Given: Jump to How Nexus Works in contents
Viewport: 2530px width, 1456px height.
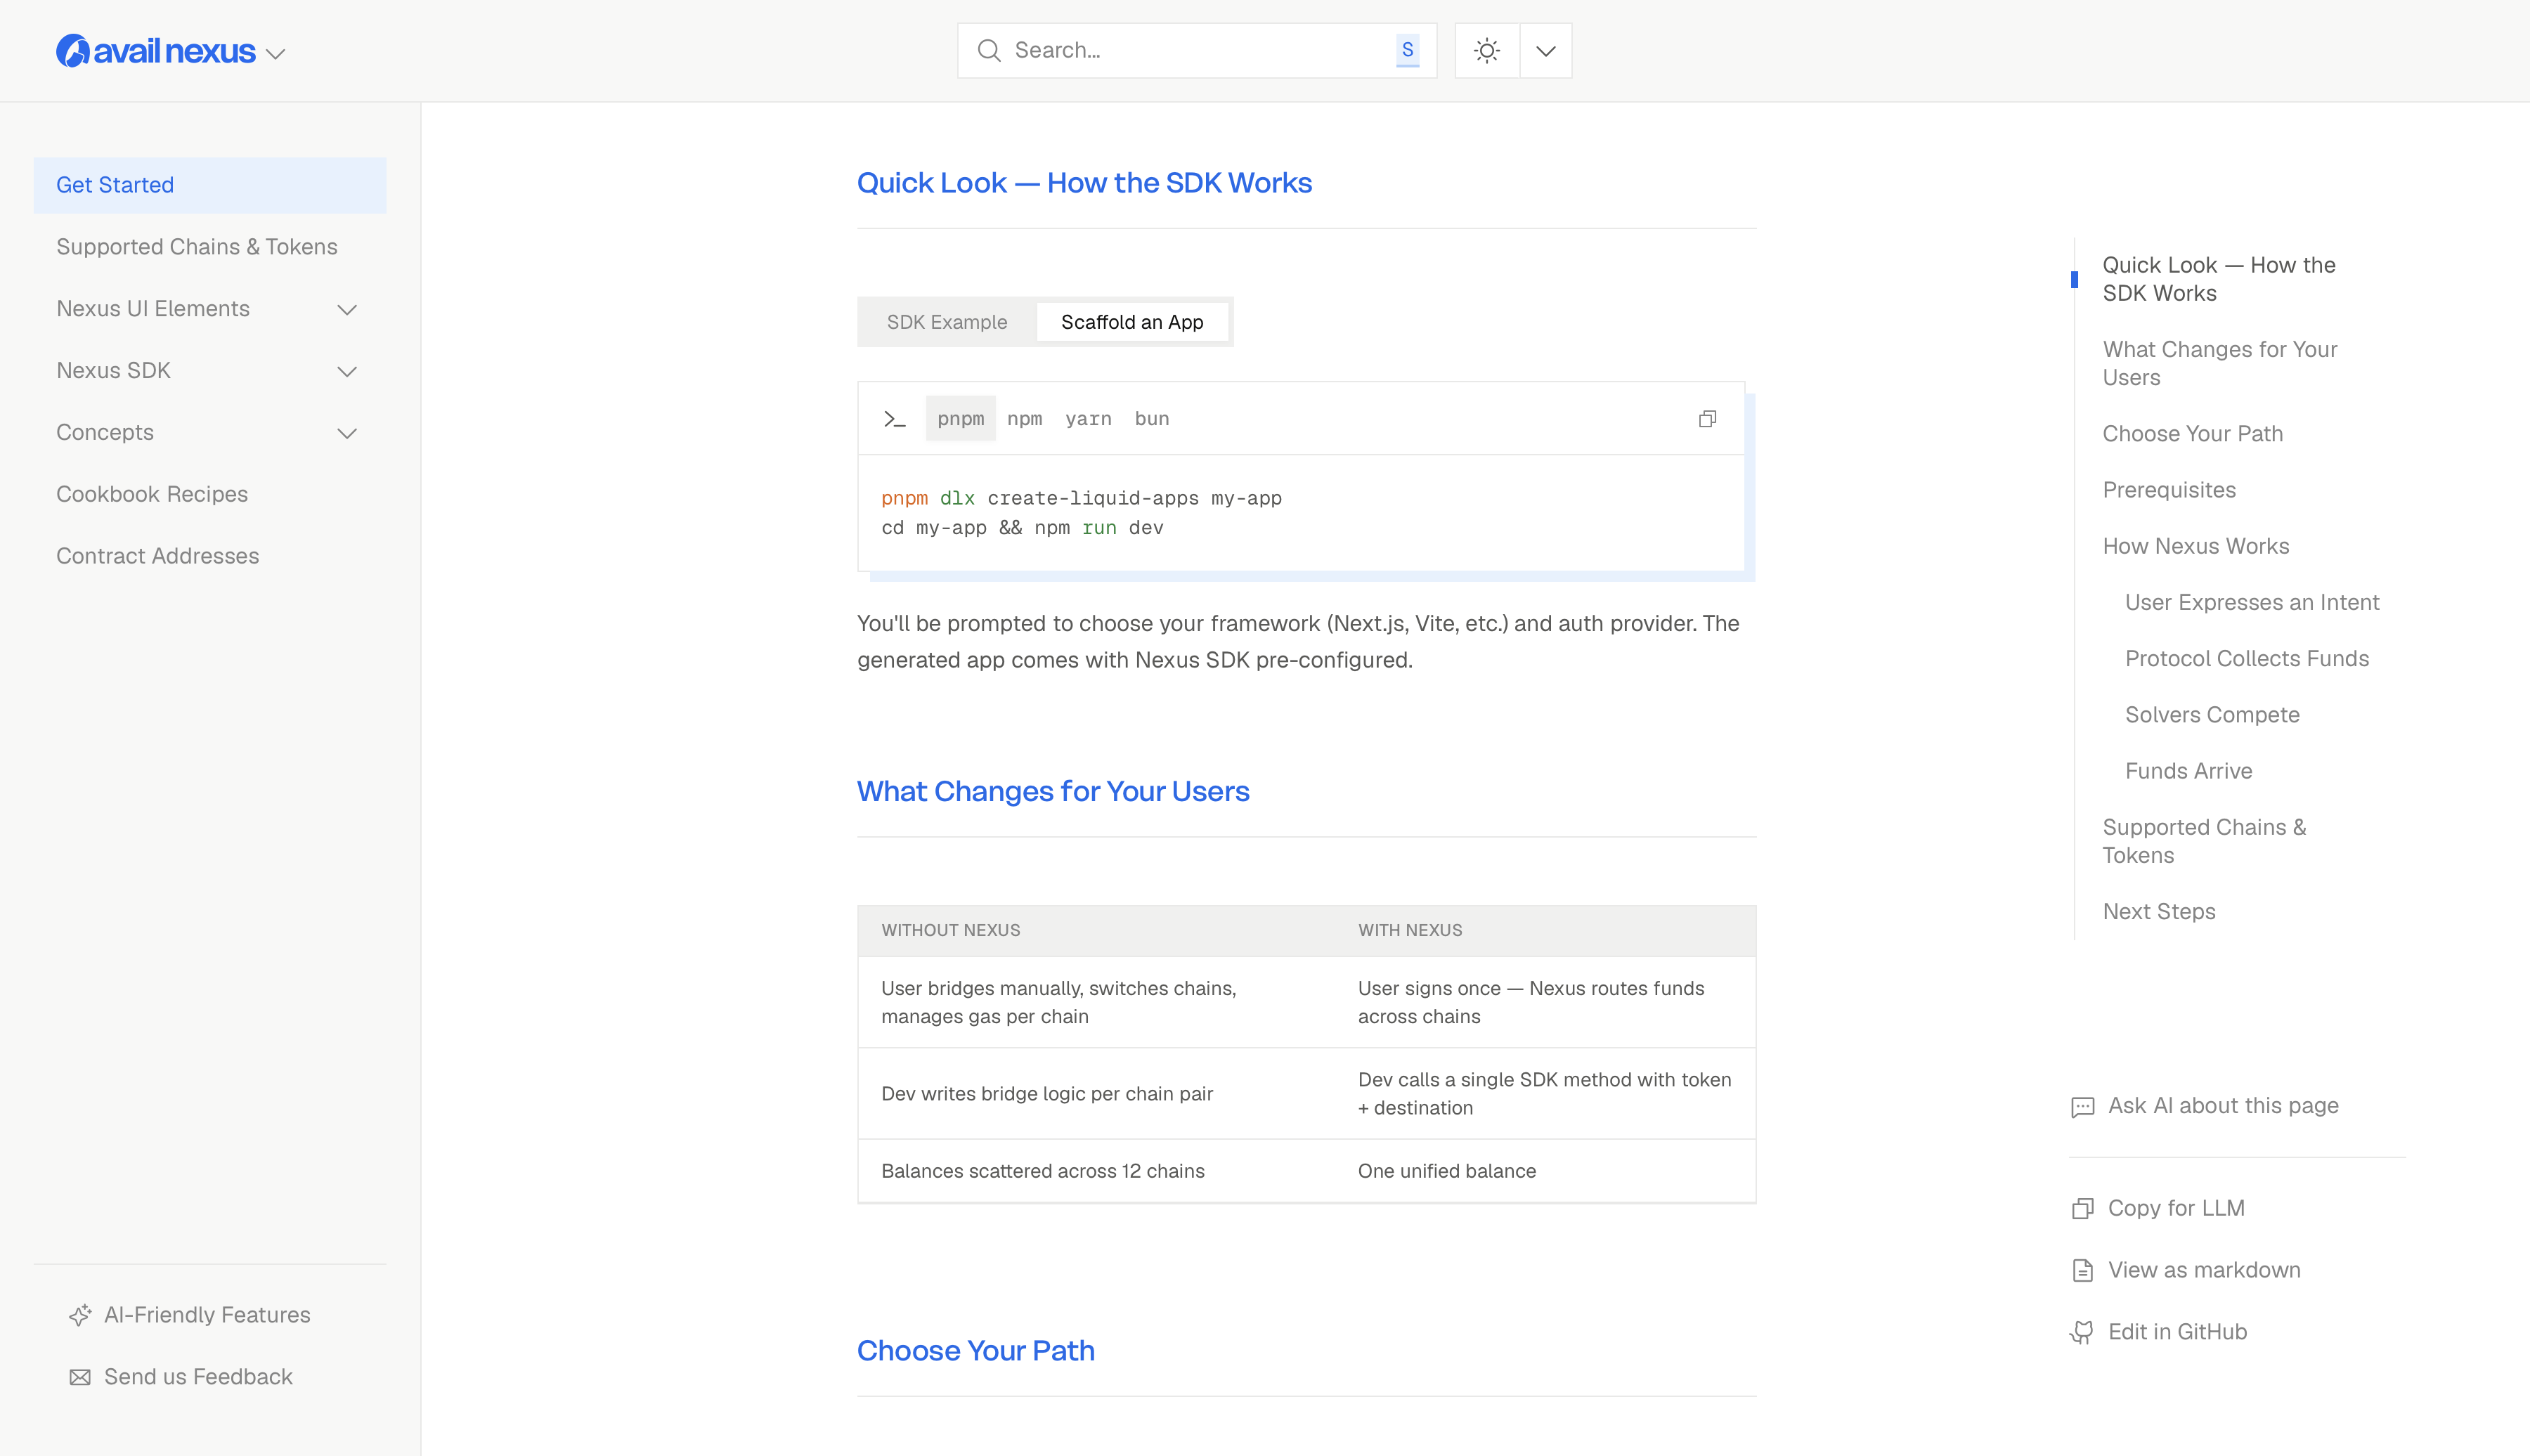Looking at the screenshot, I should point(2195,546).
